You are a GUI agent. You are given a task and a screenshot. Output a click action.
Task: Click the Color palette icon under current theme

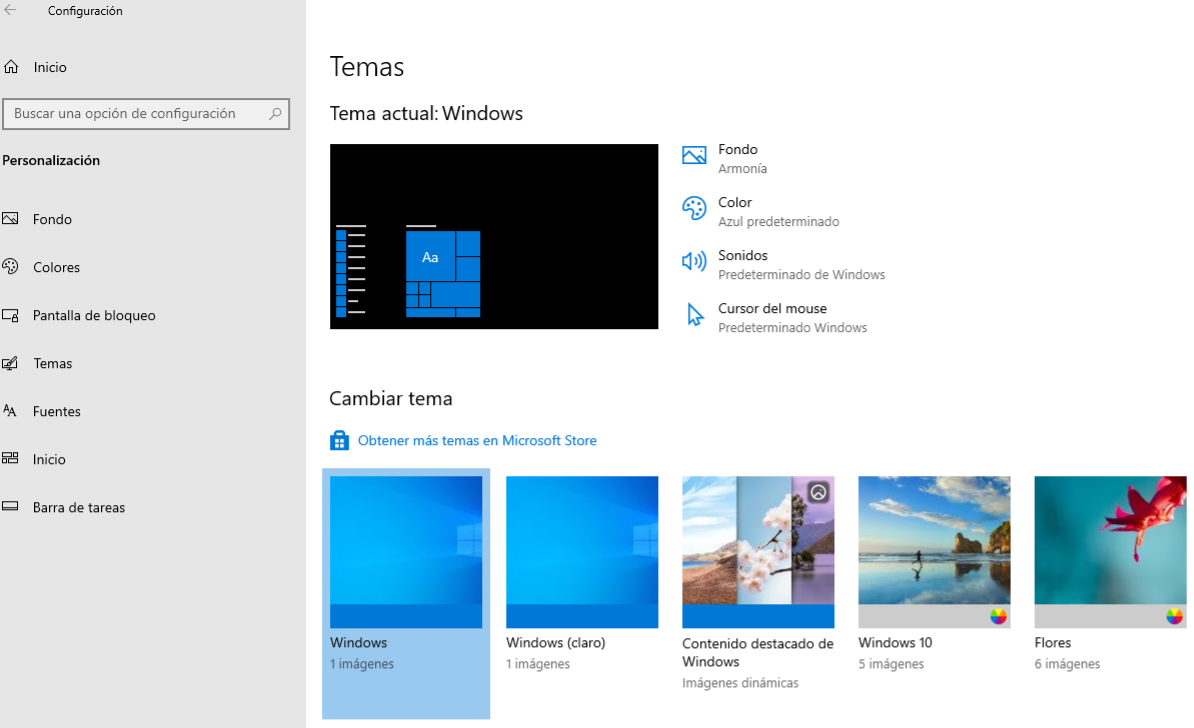694,208
